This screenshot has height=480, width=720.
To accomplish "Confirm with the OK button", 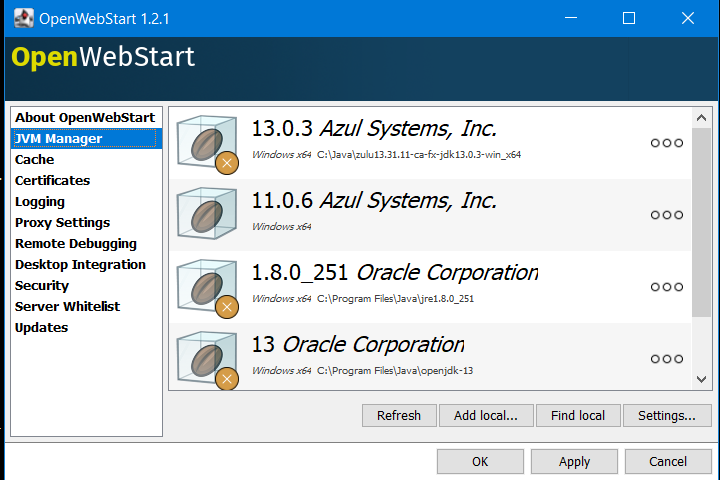I will [480, 461].
